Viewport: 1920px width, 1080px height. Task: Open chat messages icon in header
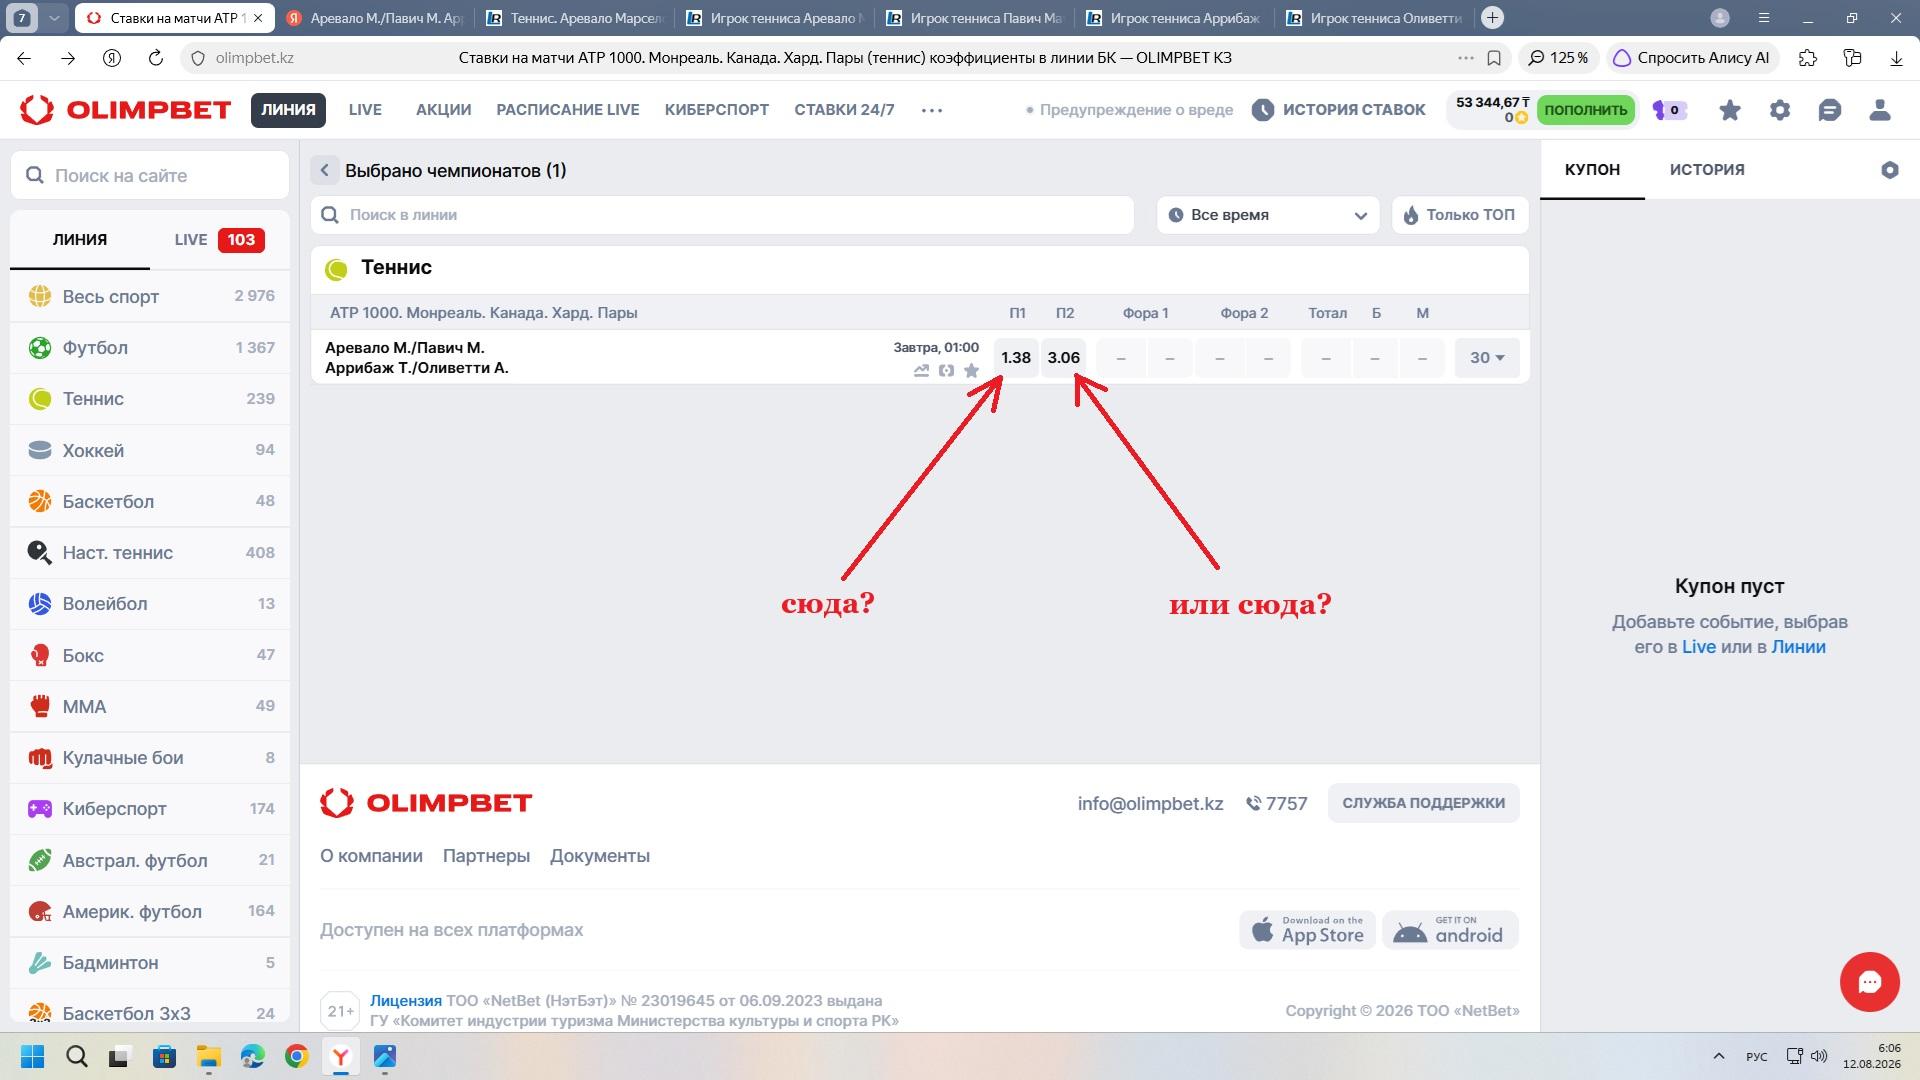(x=1830, y=110)
